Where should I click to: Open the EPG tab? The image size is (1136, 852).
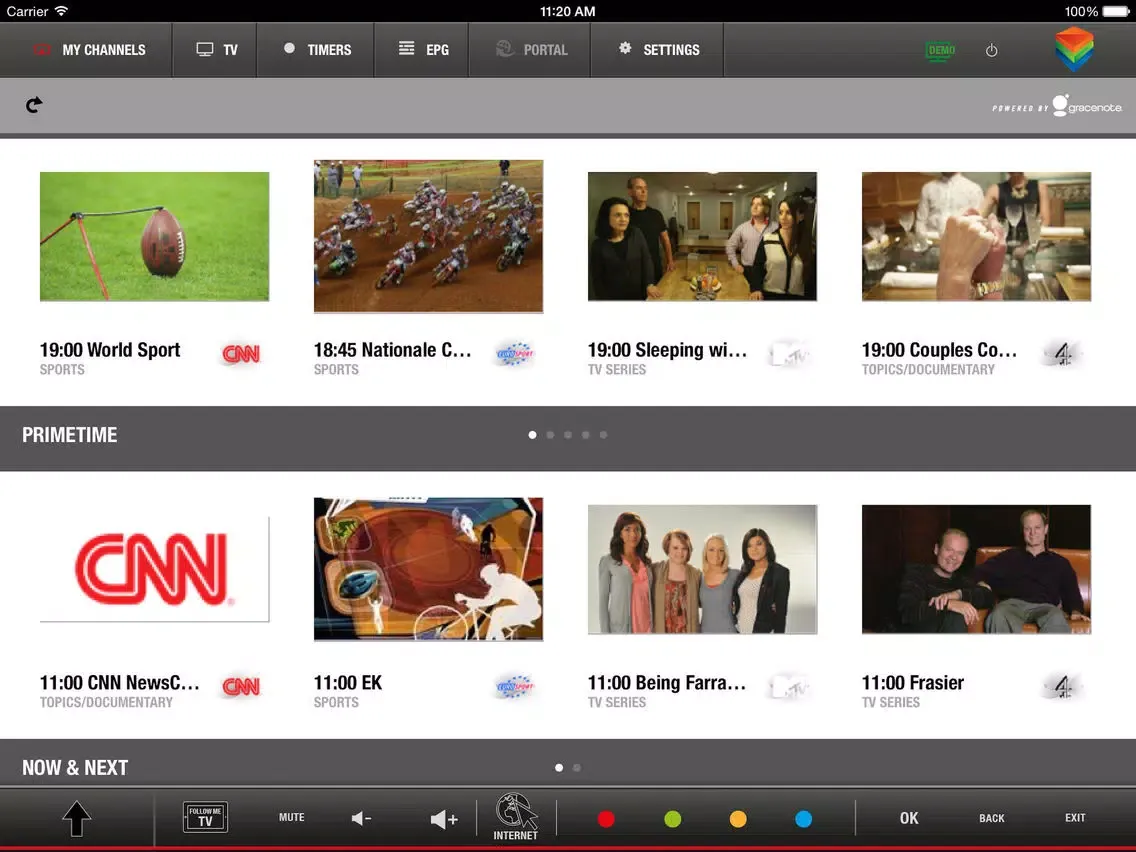click(x=422, y=50)
